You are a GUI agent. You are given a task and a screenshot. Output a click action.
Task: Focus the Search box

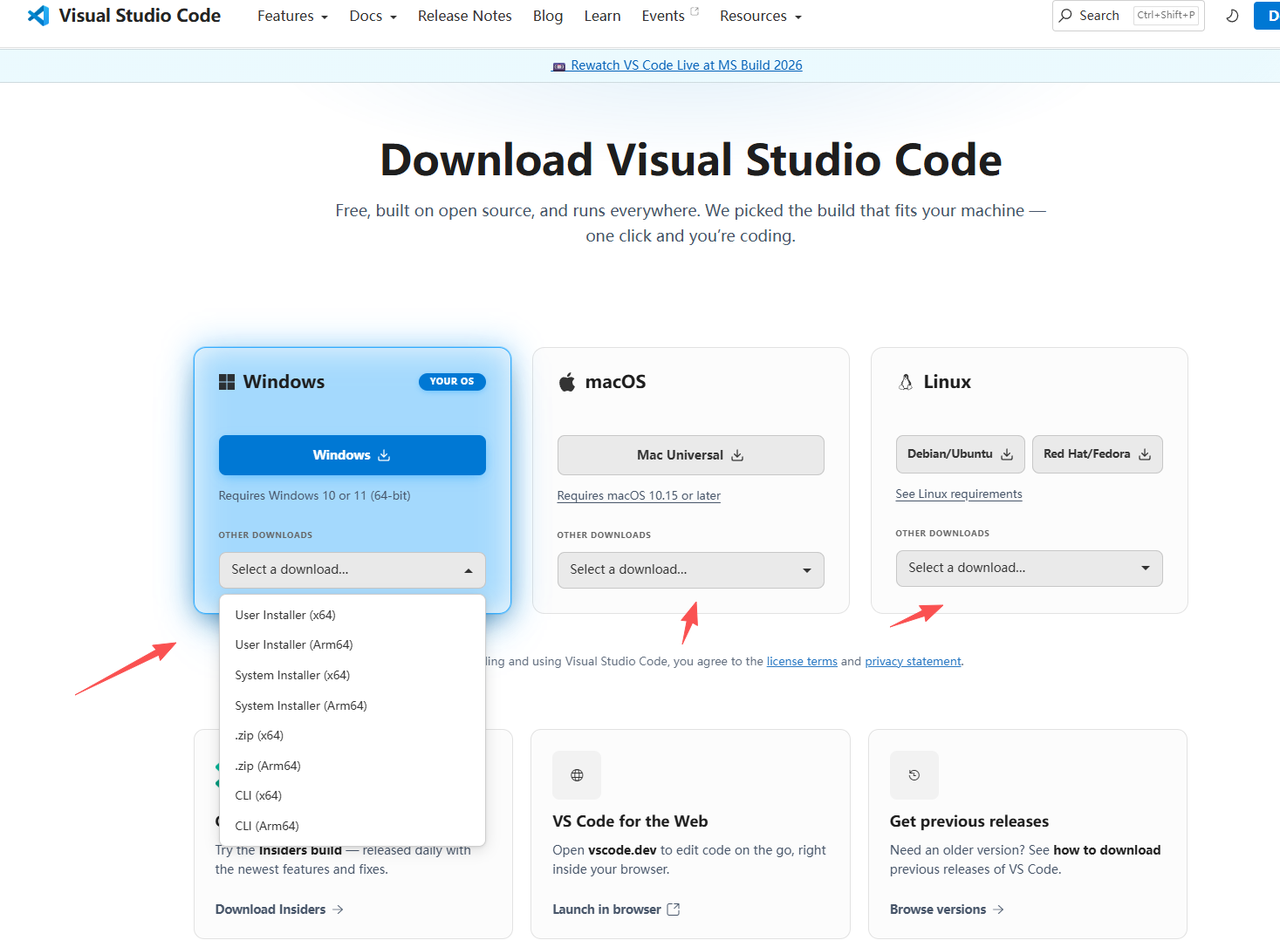(x=1128, y=16)
